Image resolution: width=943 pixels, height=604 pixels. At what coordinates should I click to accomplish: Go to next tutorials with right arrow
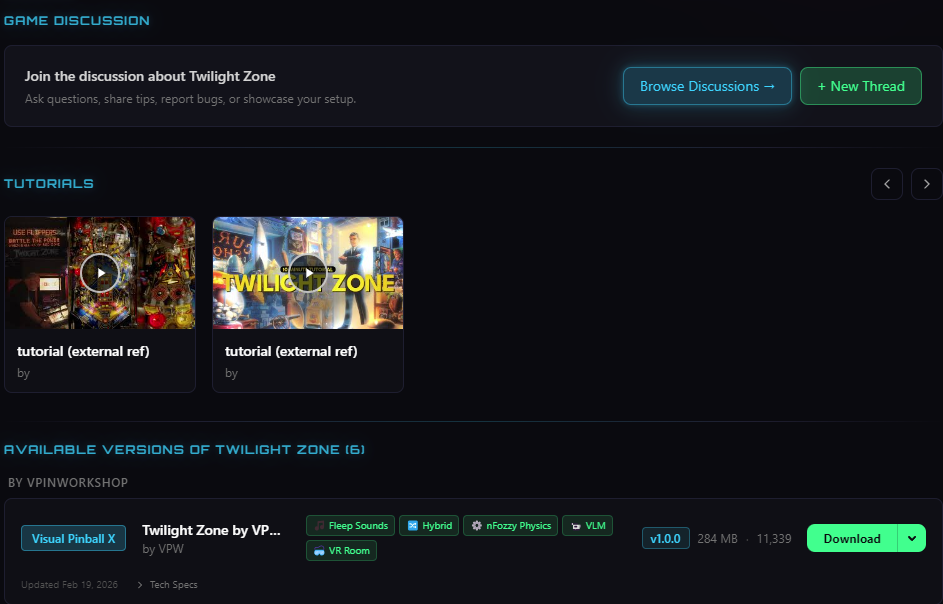tap(926, 184)
